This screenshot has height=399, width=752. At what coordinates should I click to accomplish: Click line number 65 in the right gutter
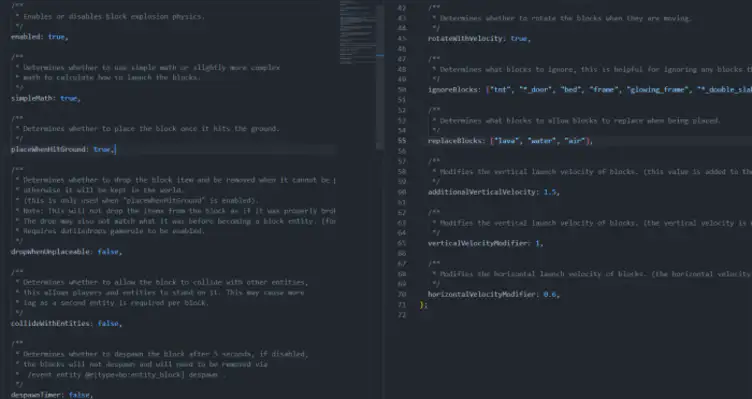(401, 244)
